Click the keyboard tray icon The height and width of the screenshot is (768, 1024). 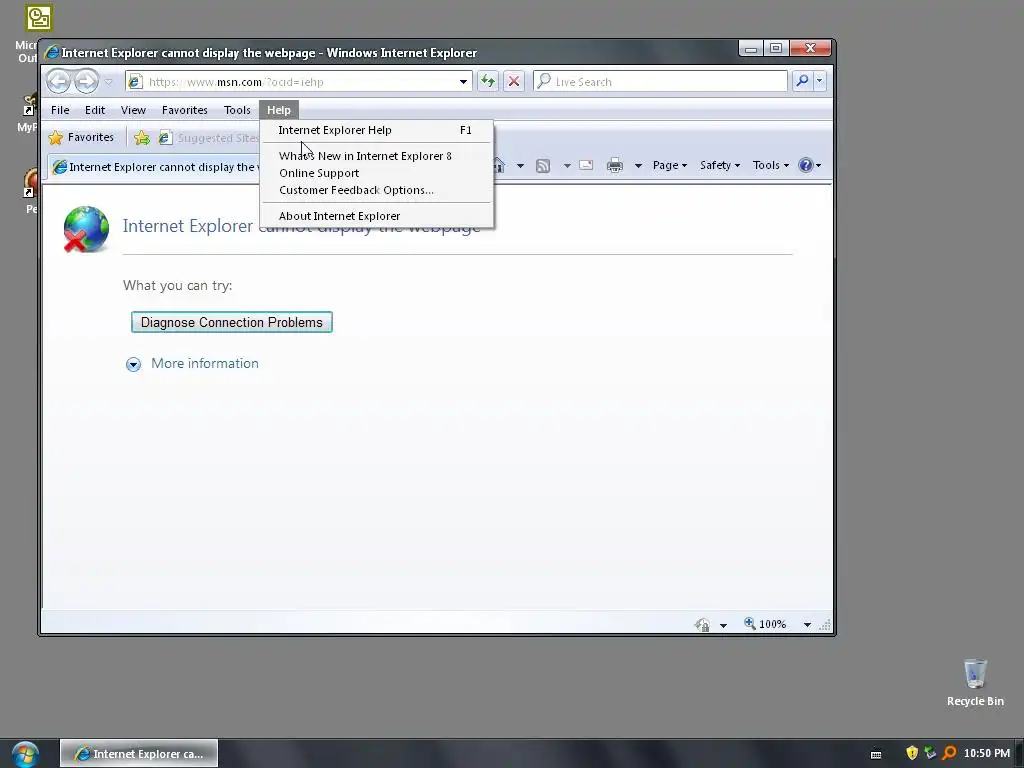[876, 754]
